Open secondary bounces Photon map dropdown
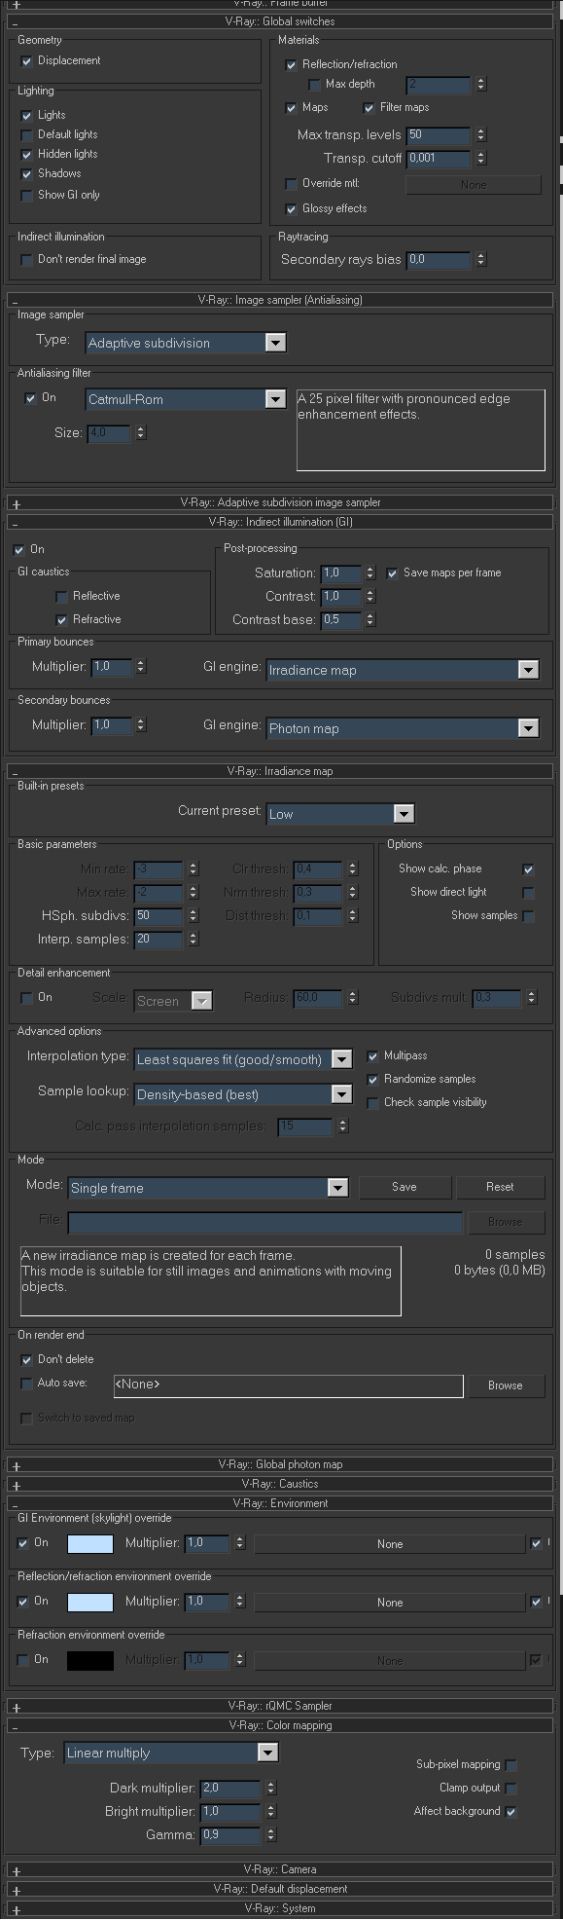Screen dimensions: 563x1920 coord(403,728)
